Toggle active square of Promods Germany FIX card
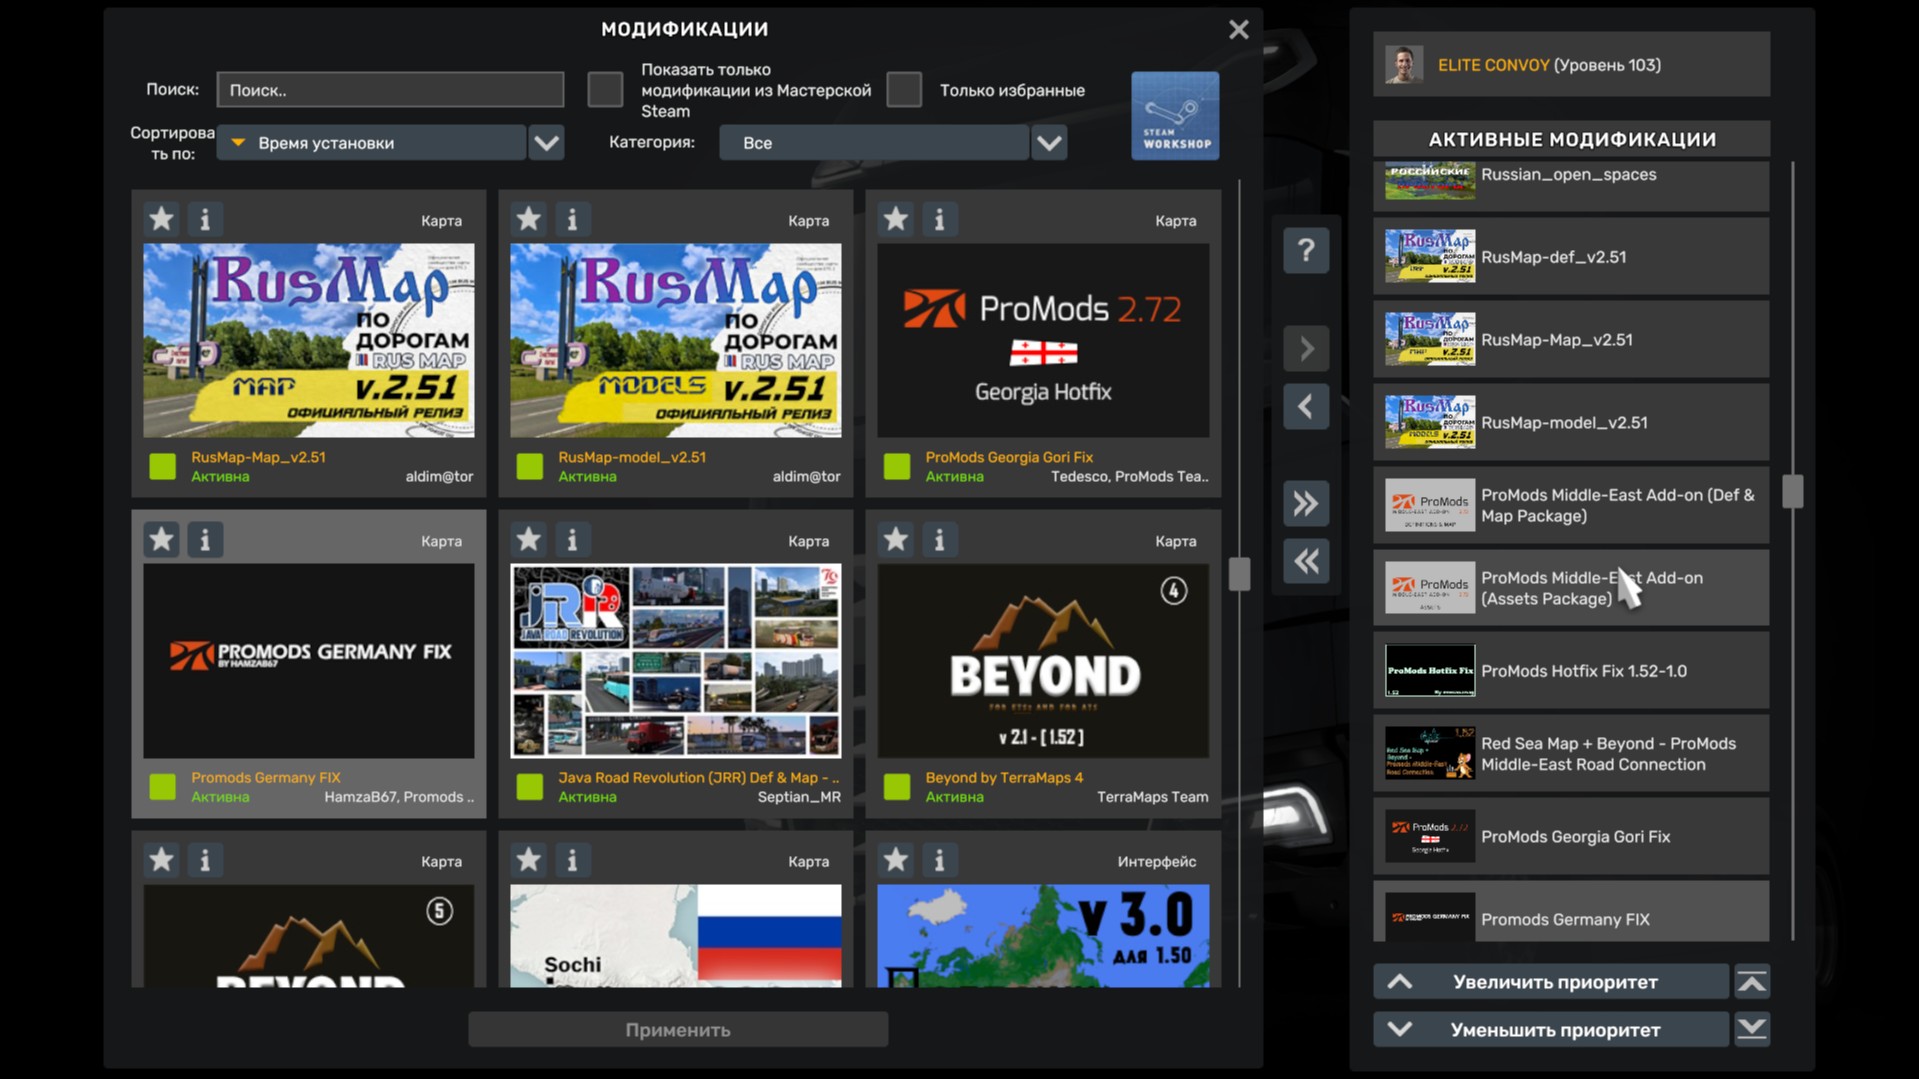 162,787
